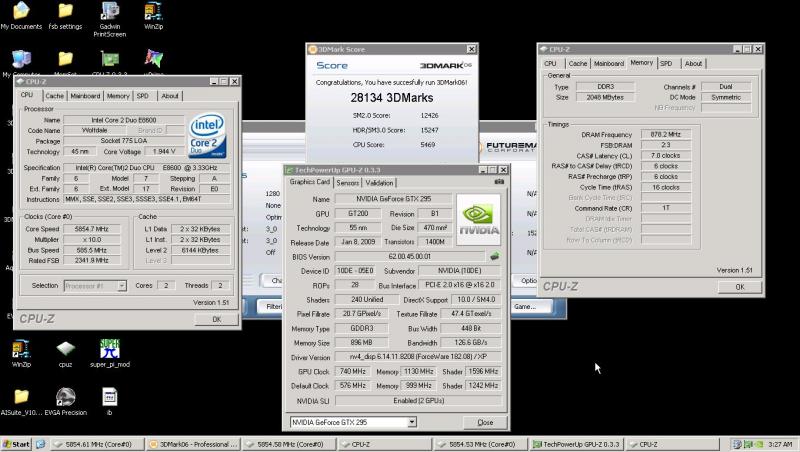800x452 pixels.
Task: Switch to Mainboard tab in right CPU-Z
Action: (609, 64)
